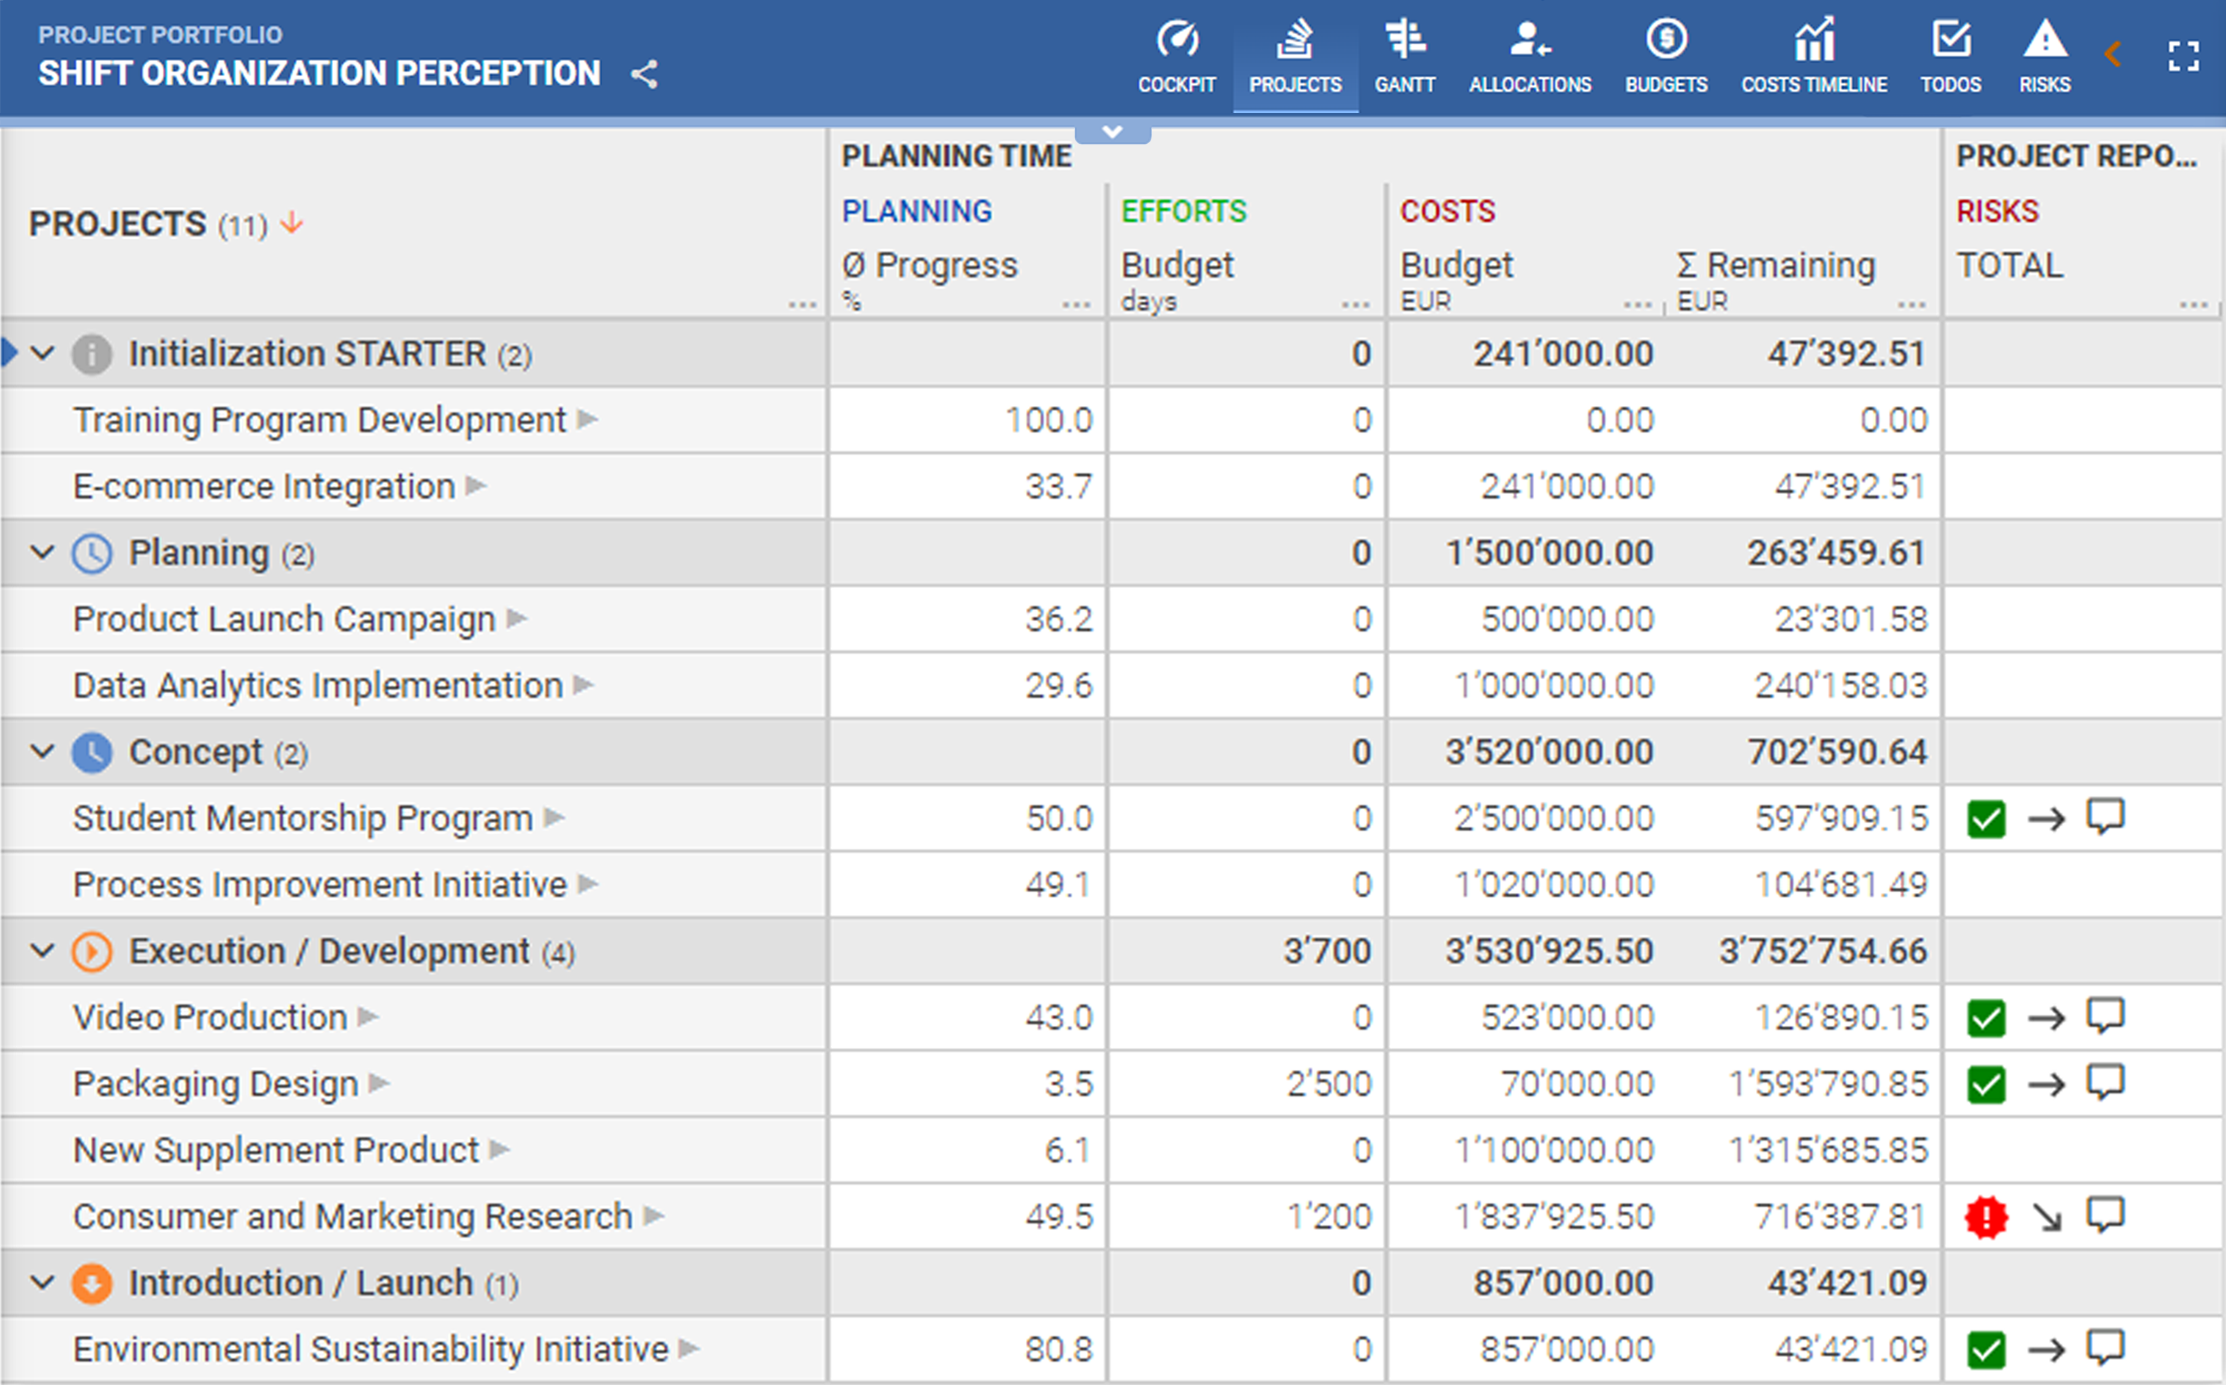Open E-commerce Integration arrow
This screenshot has width=2226, height=1385.
[x=477, y=486]
